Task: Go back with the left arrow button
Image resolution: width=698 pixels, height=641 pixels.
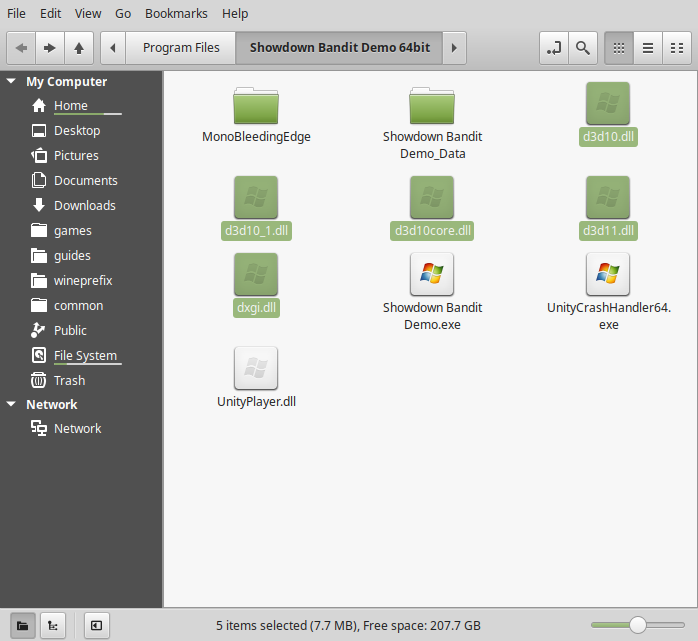Action: pyautogui.click(x=21, y=48)
